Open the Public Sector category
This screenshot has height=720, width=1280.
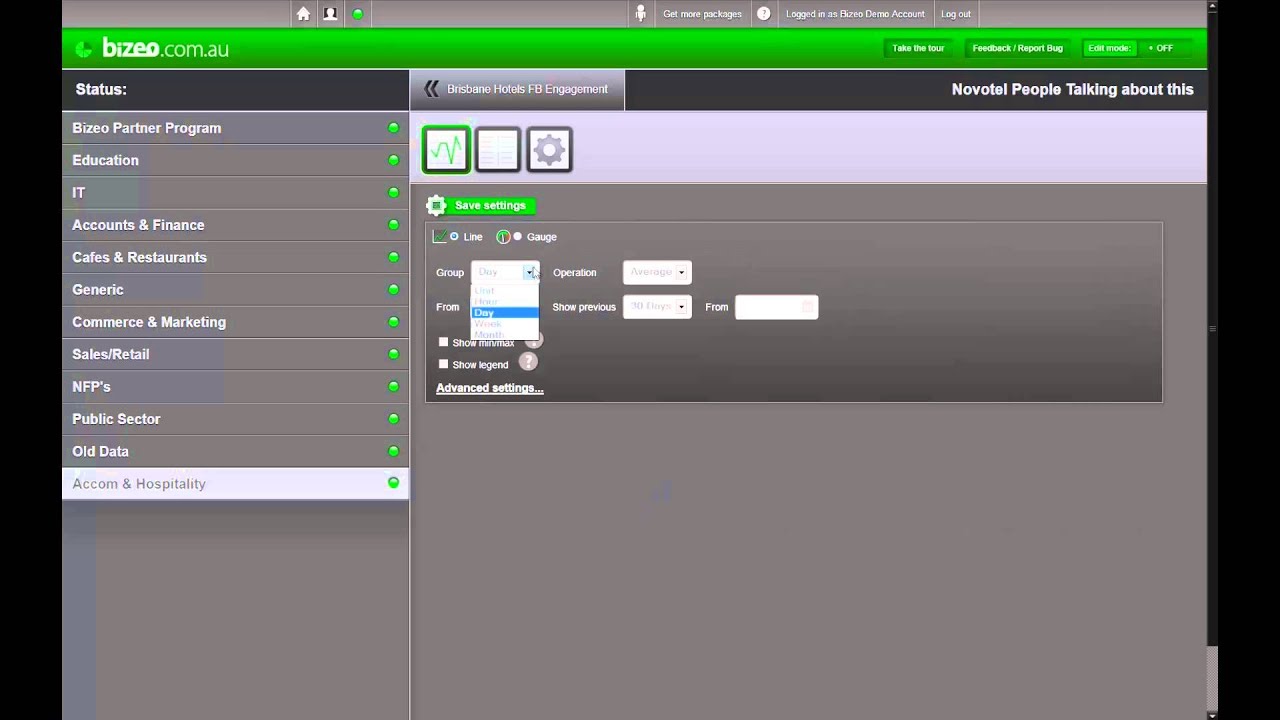235,419
